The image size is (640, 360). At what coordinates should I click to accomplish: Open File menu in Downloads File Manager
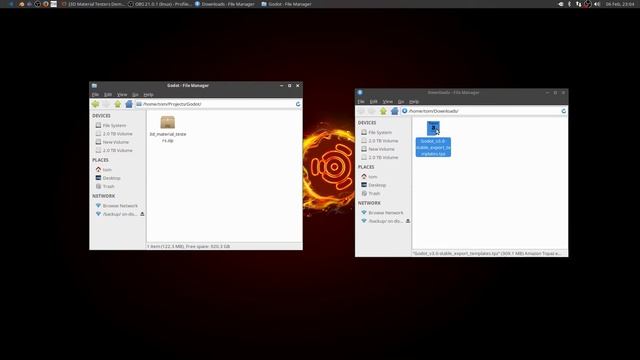point(361,102)
